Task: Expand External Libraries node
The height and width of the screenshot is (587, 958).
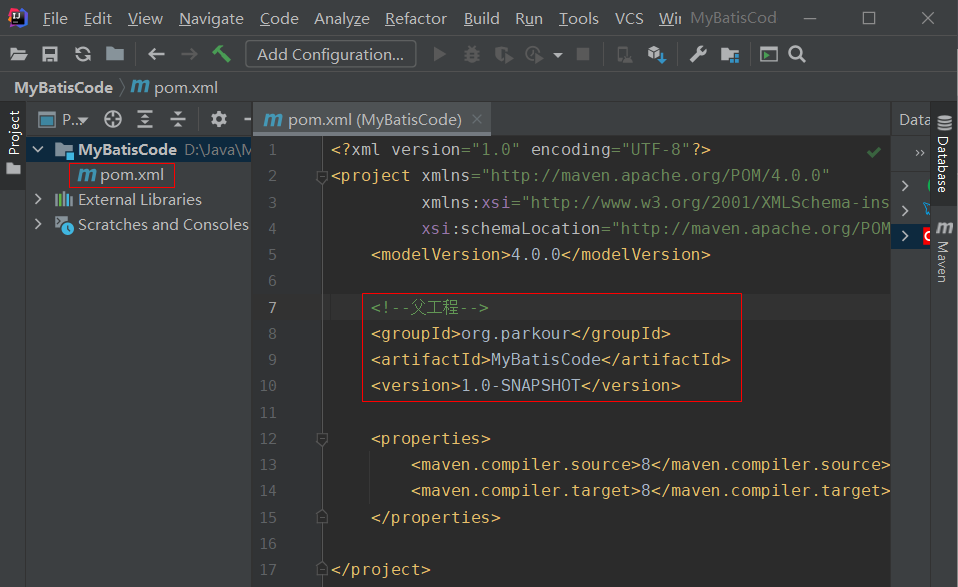Action: pos(38,200)
